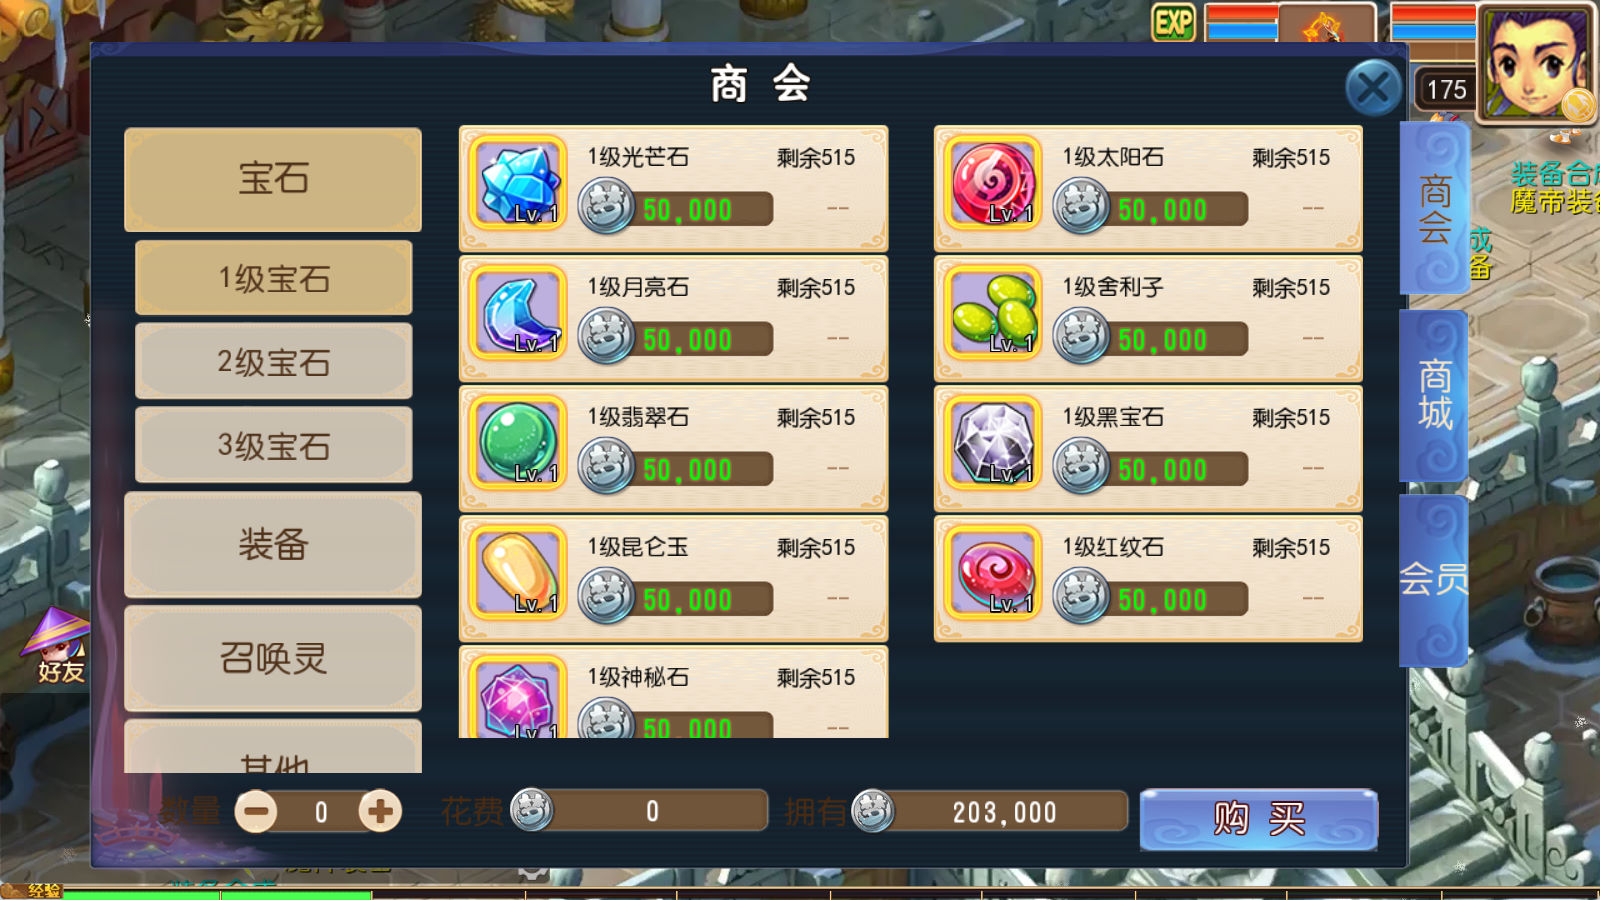Expand the 宝石 category
Screen dimensions: 1600x900
tap(273, 180)
